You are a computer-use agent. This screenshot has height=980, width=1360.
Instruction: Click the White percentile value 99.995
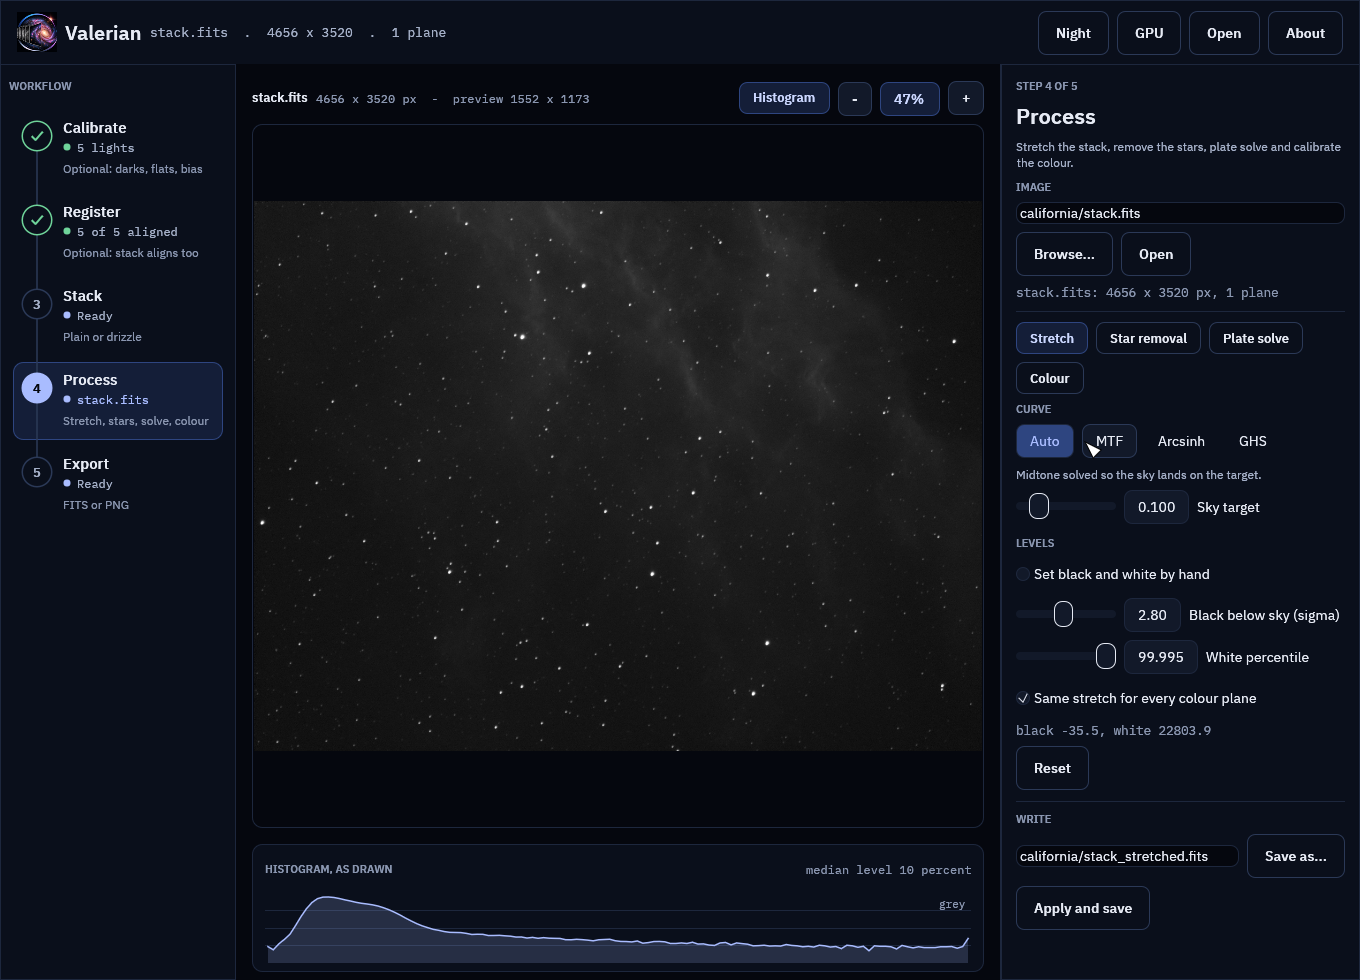(x=1161, y=657)
